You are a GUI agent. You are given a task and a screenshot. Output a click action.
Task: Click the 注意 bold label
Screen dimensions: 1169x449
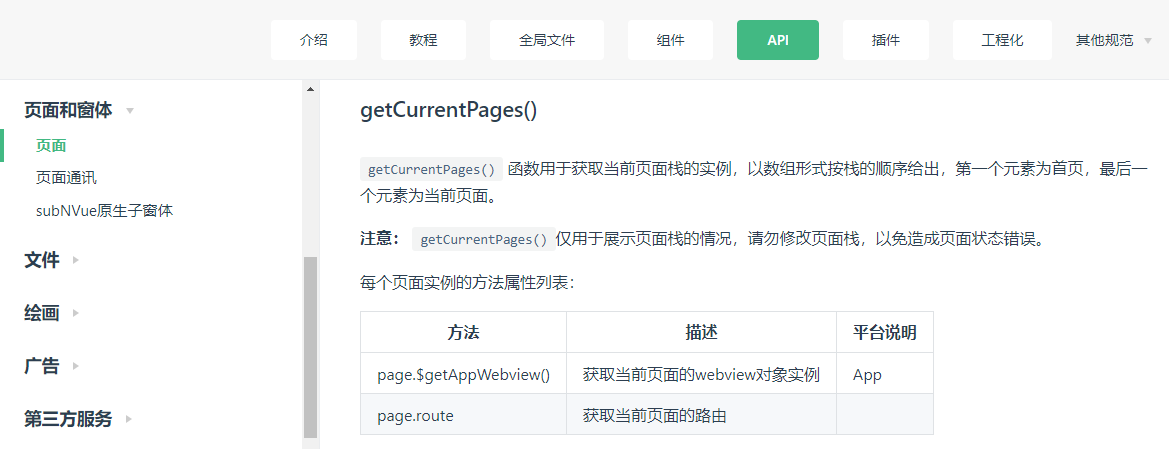pos(380,239)
